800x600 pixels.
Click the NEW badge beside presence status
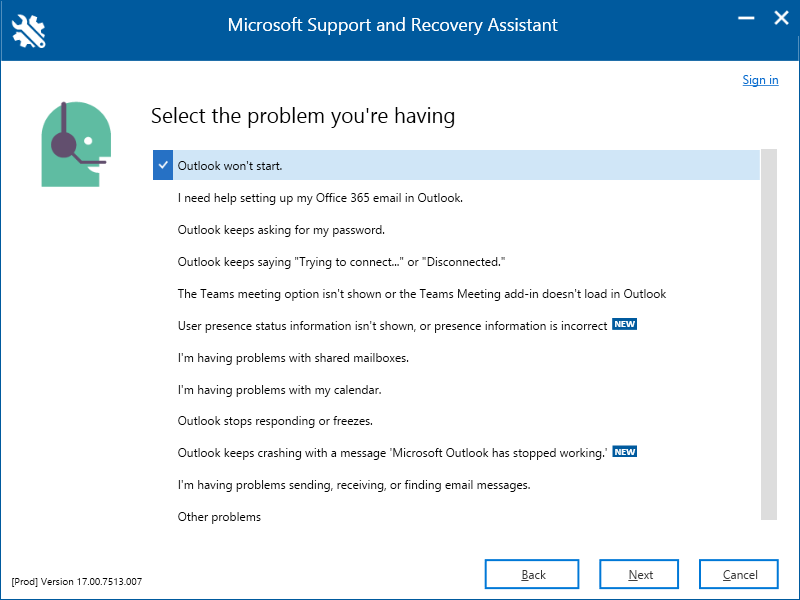624,324
